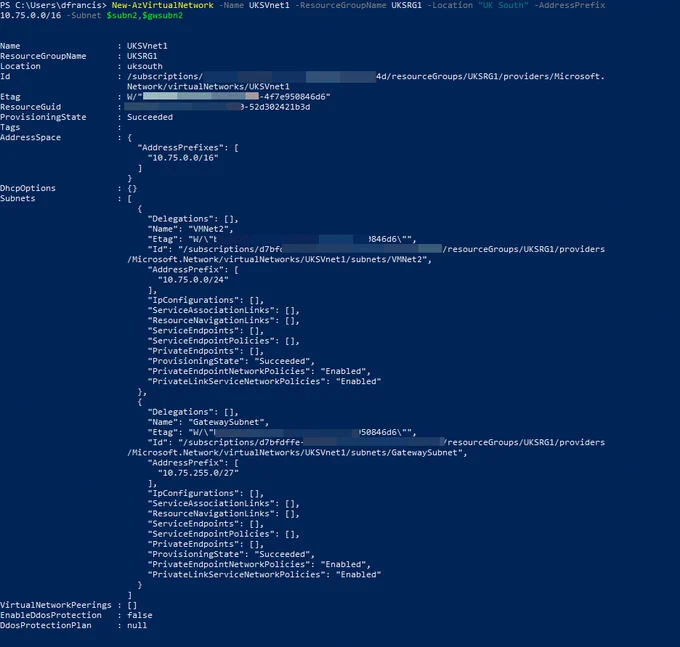Screen dimensions: 680x647
Task: Click the Subnets label
Action: coord(18,198)
